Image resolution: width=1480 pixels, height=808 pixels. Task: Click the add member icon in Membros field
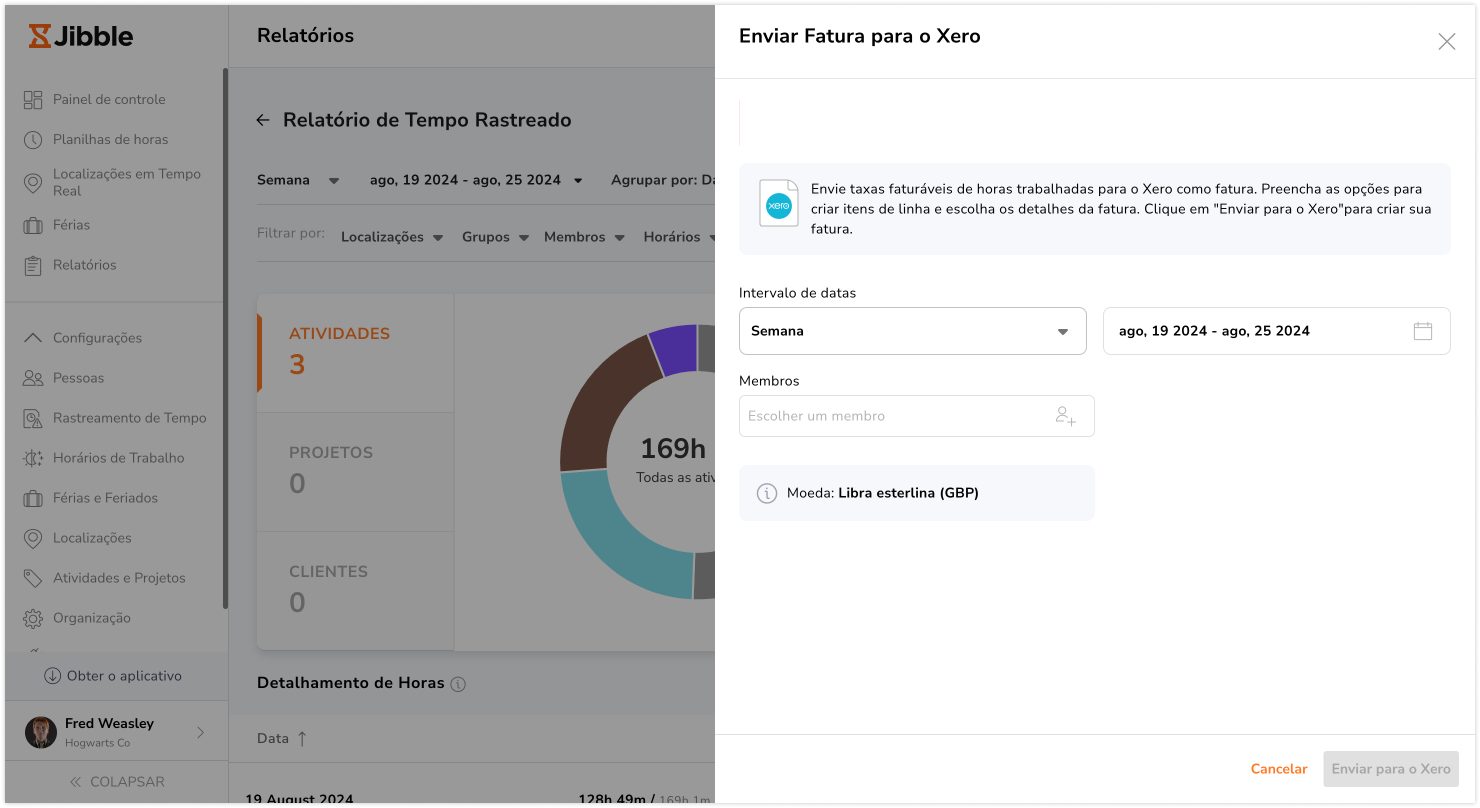click(1066, 416)
